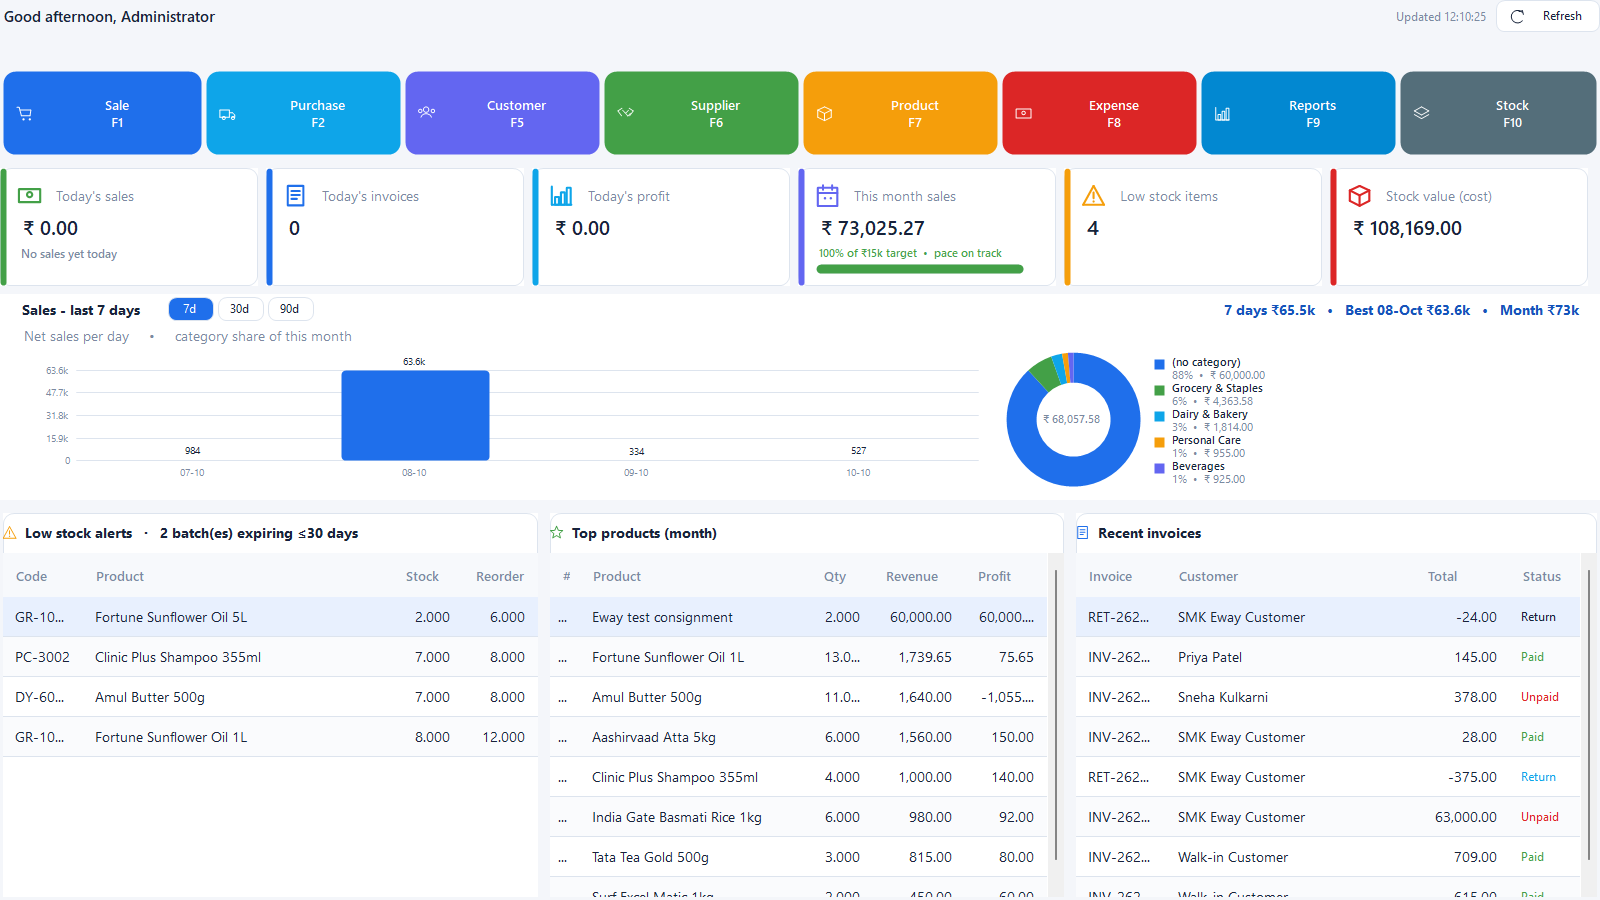Click the warning icon beside Low stock alerts
This screenshot has width=1600, height=900.
(x=10, y=533)
